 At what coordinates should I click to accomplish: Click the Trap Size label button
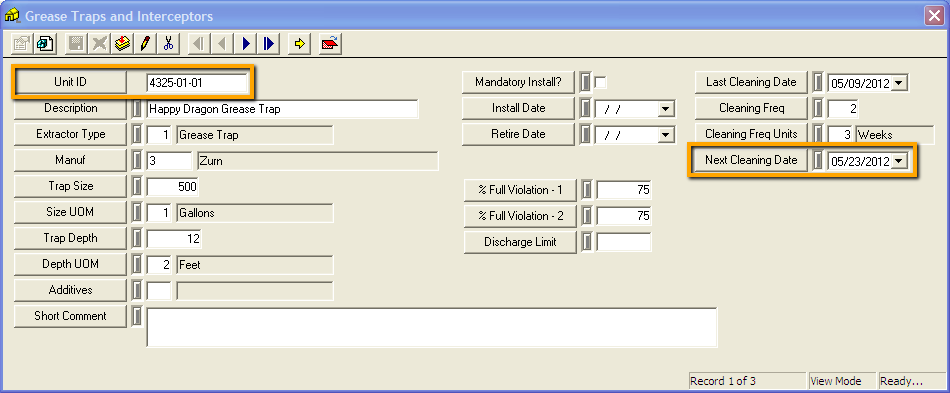coord(70,187)
